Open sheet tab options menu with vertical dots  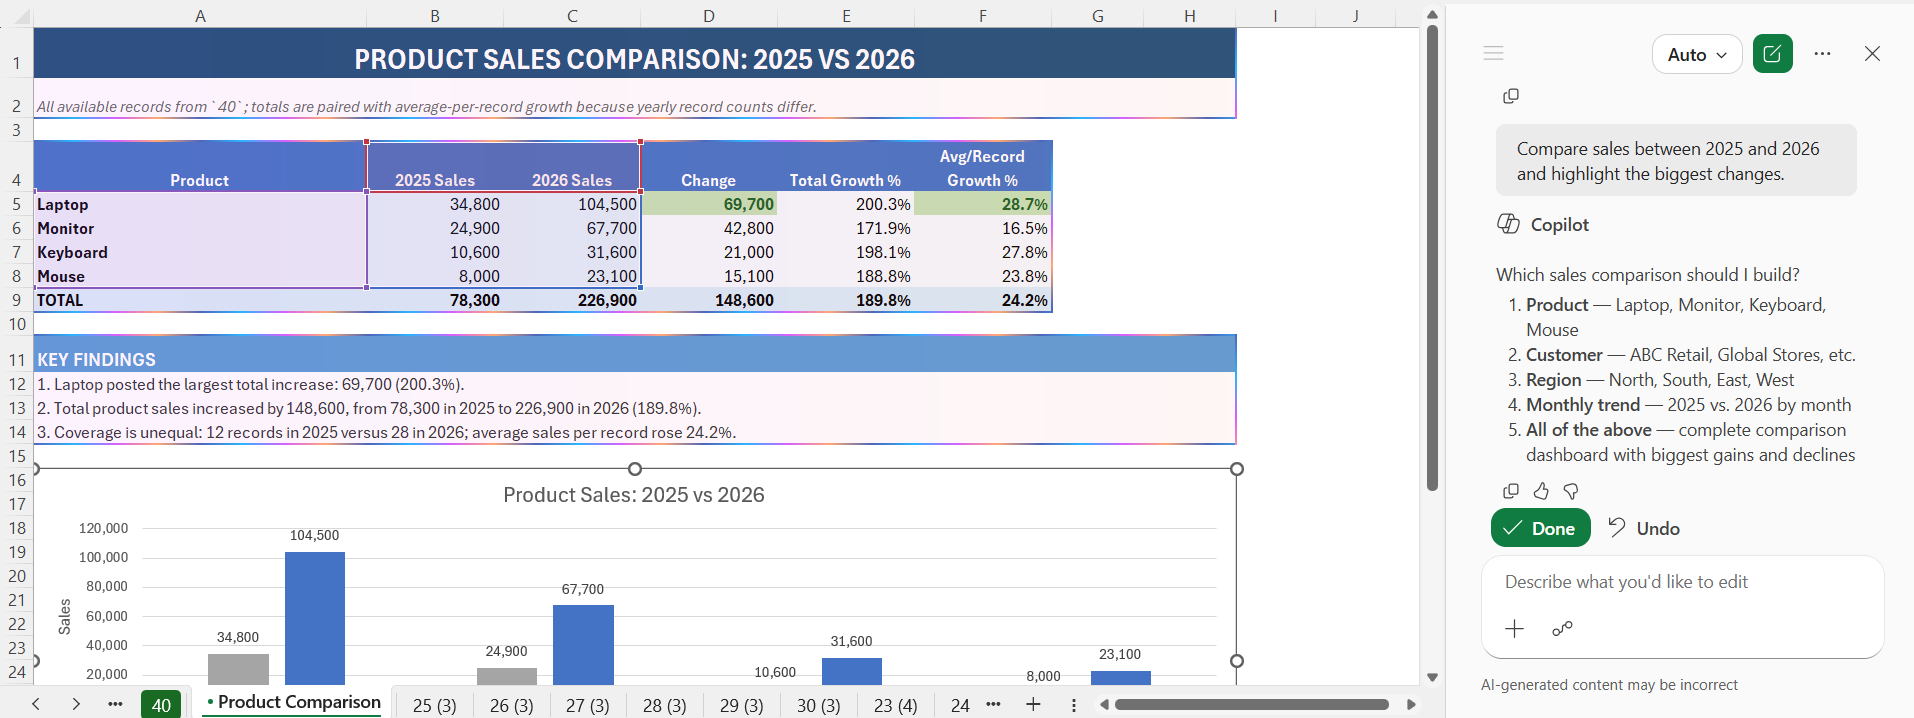(x=1074, y=705)
